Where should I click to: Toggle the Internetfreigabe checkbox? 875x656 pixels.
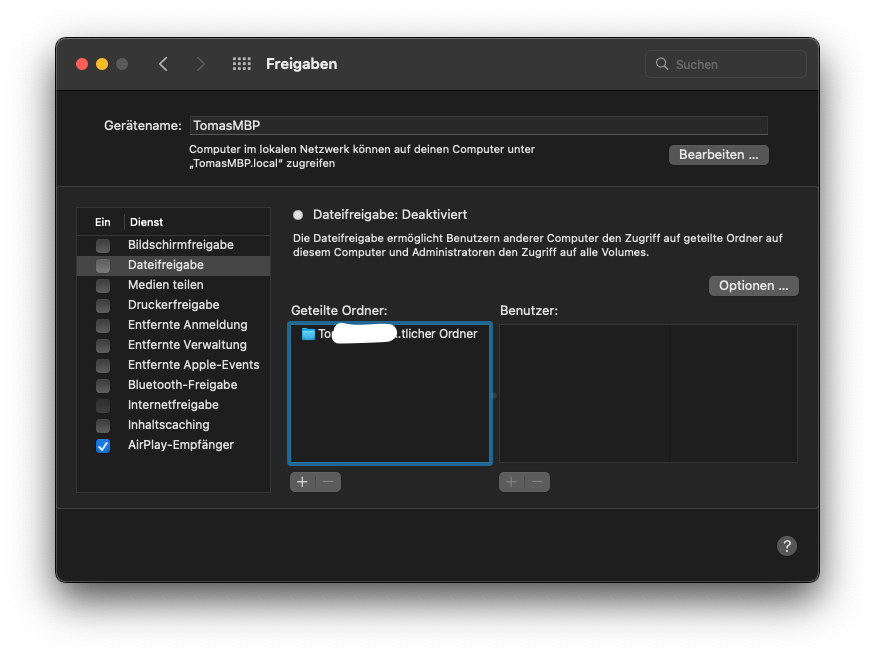click(103, 406)
